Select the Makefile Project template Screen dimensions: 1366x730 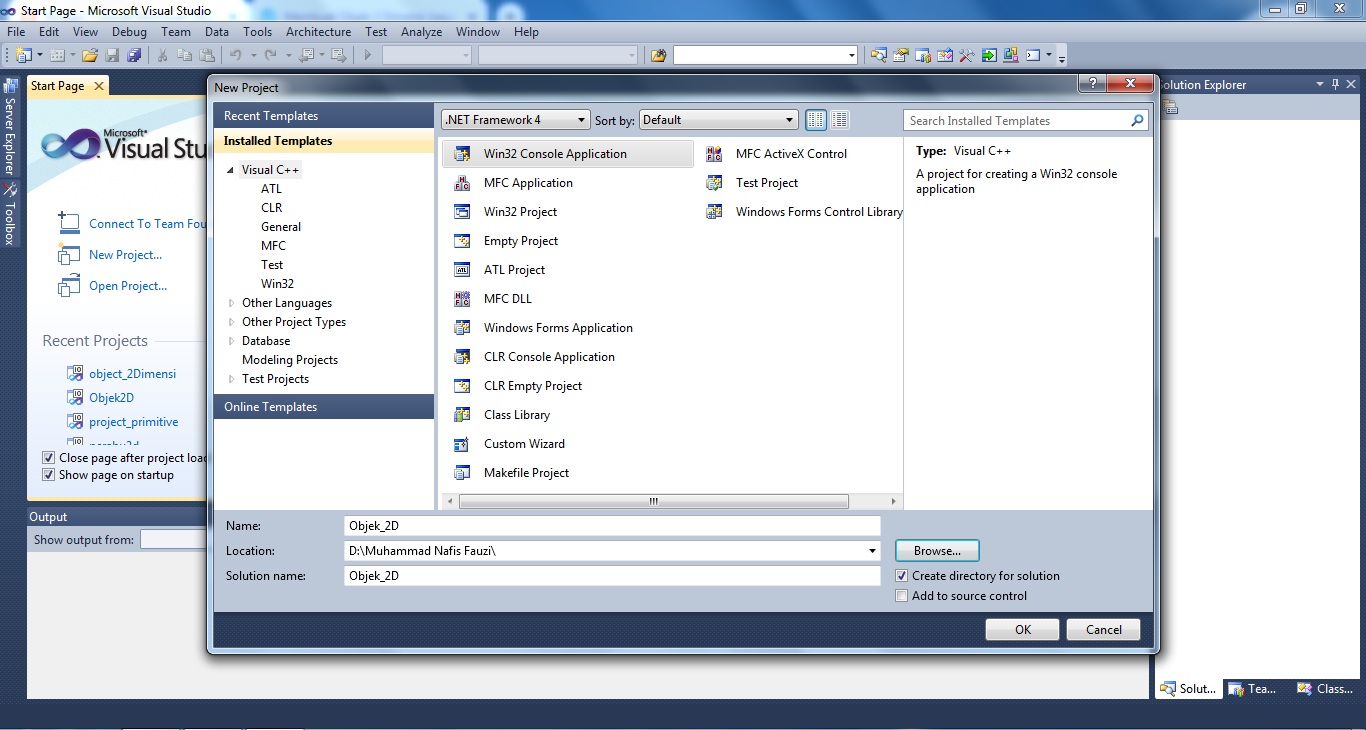tap(528, 472)
